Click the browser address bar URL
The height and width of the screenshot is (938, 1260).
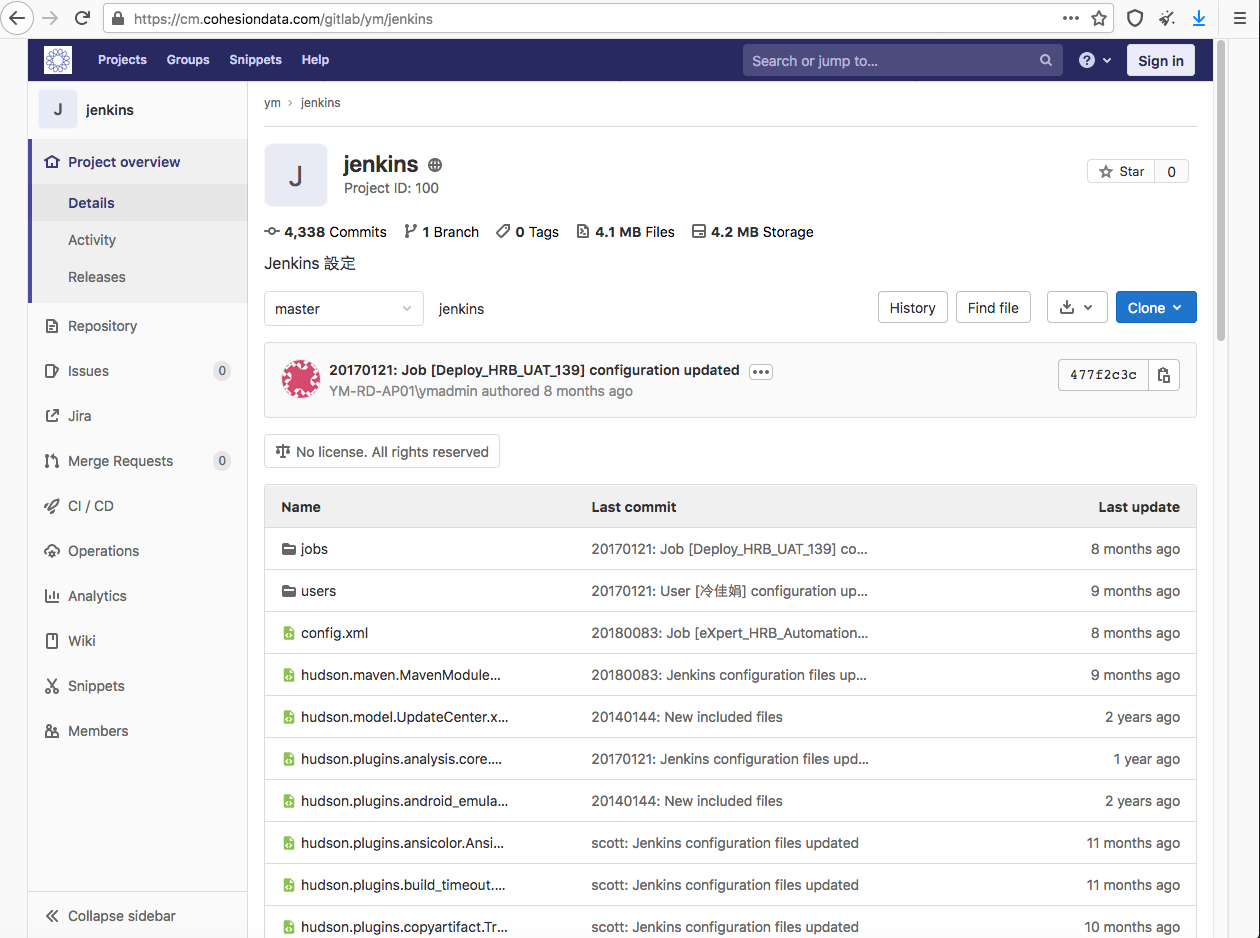coord(283,18)
